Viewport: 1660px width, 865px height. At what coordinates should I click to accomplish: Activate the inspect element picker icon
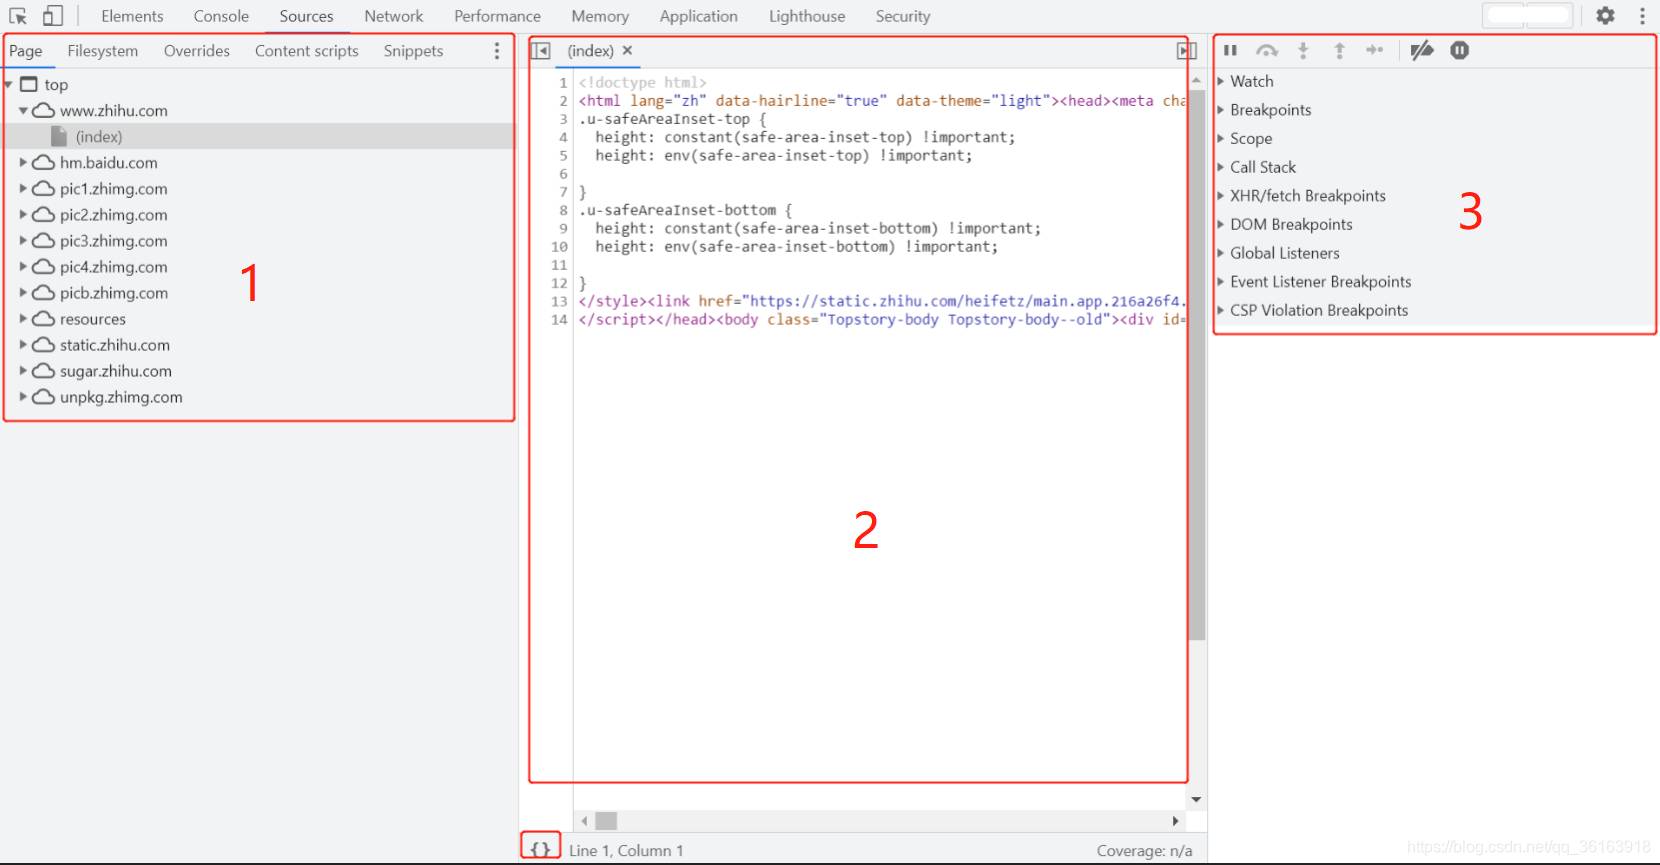pos(18,16)
